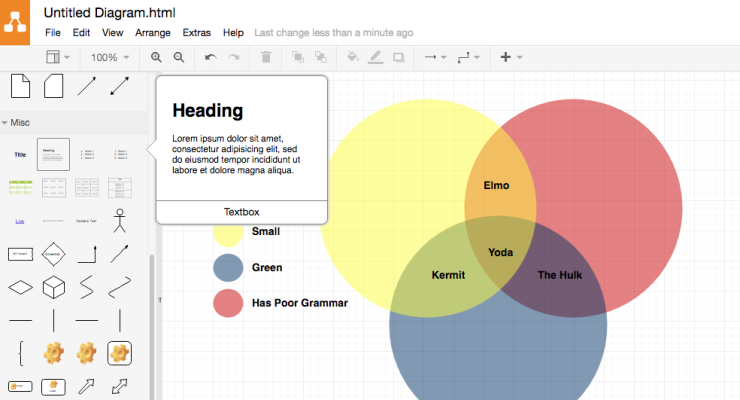Toggle the Shadow toolbar icon
Viewport: 740px width, 400px height.
398,58
